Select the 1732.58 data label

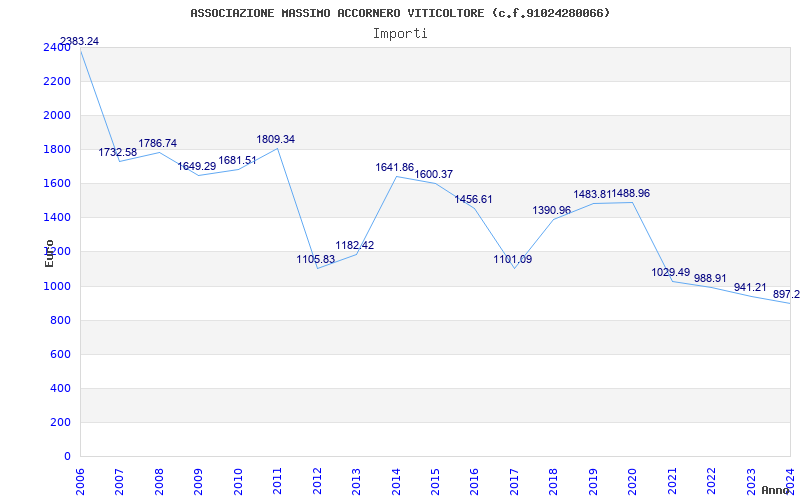[118, 152]
